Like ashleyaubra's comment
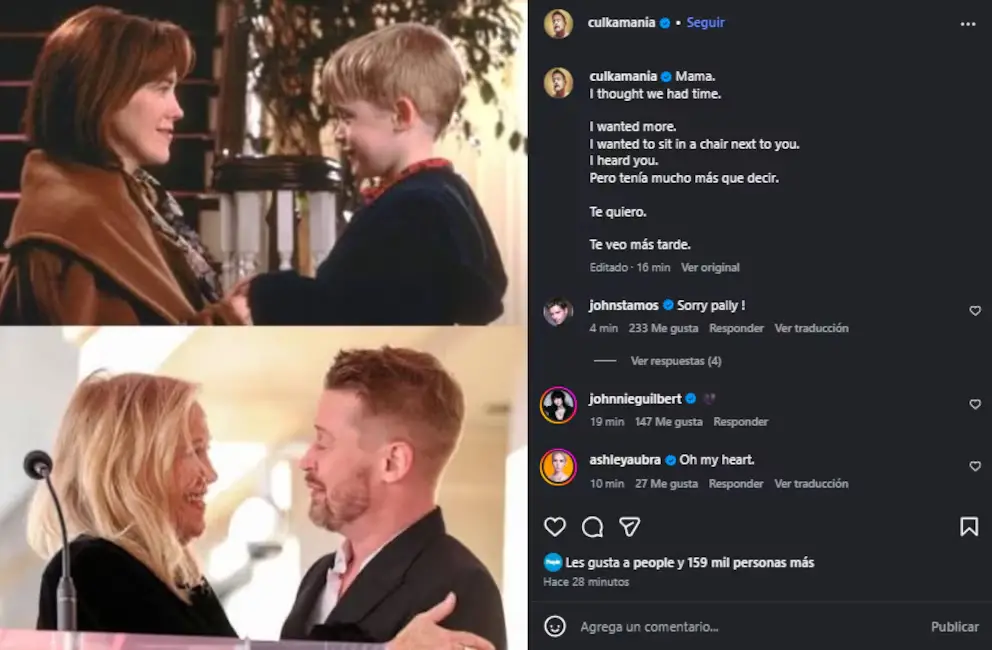The image size is (992, 650). point(975,466)
